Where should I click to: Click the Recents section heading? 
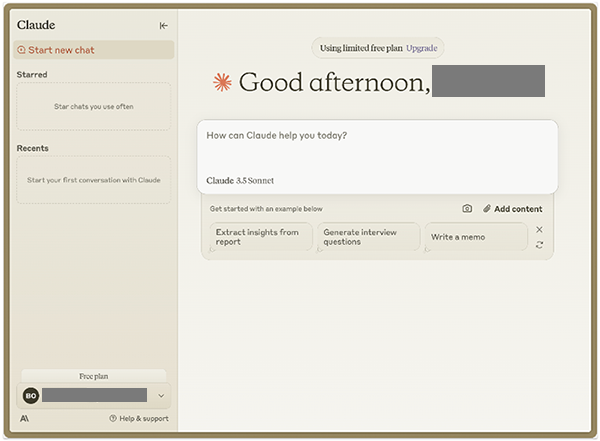point(33,148)
